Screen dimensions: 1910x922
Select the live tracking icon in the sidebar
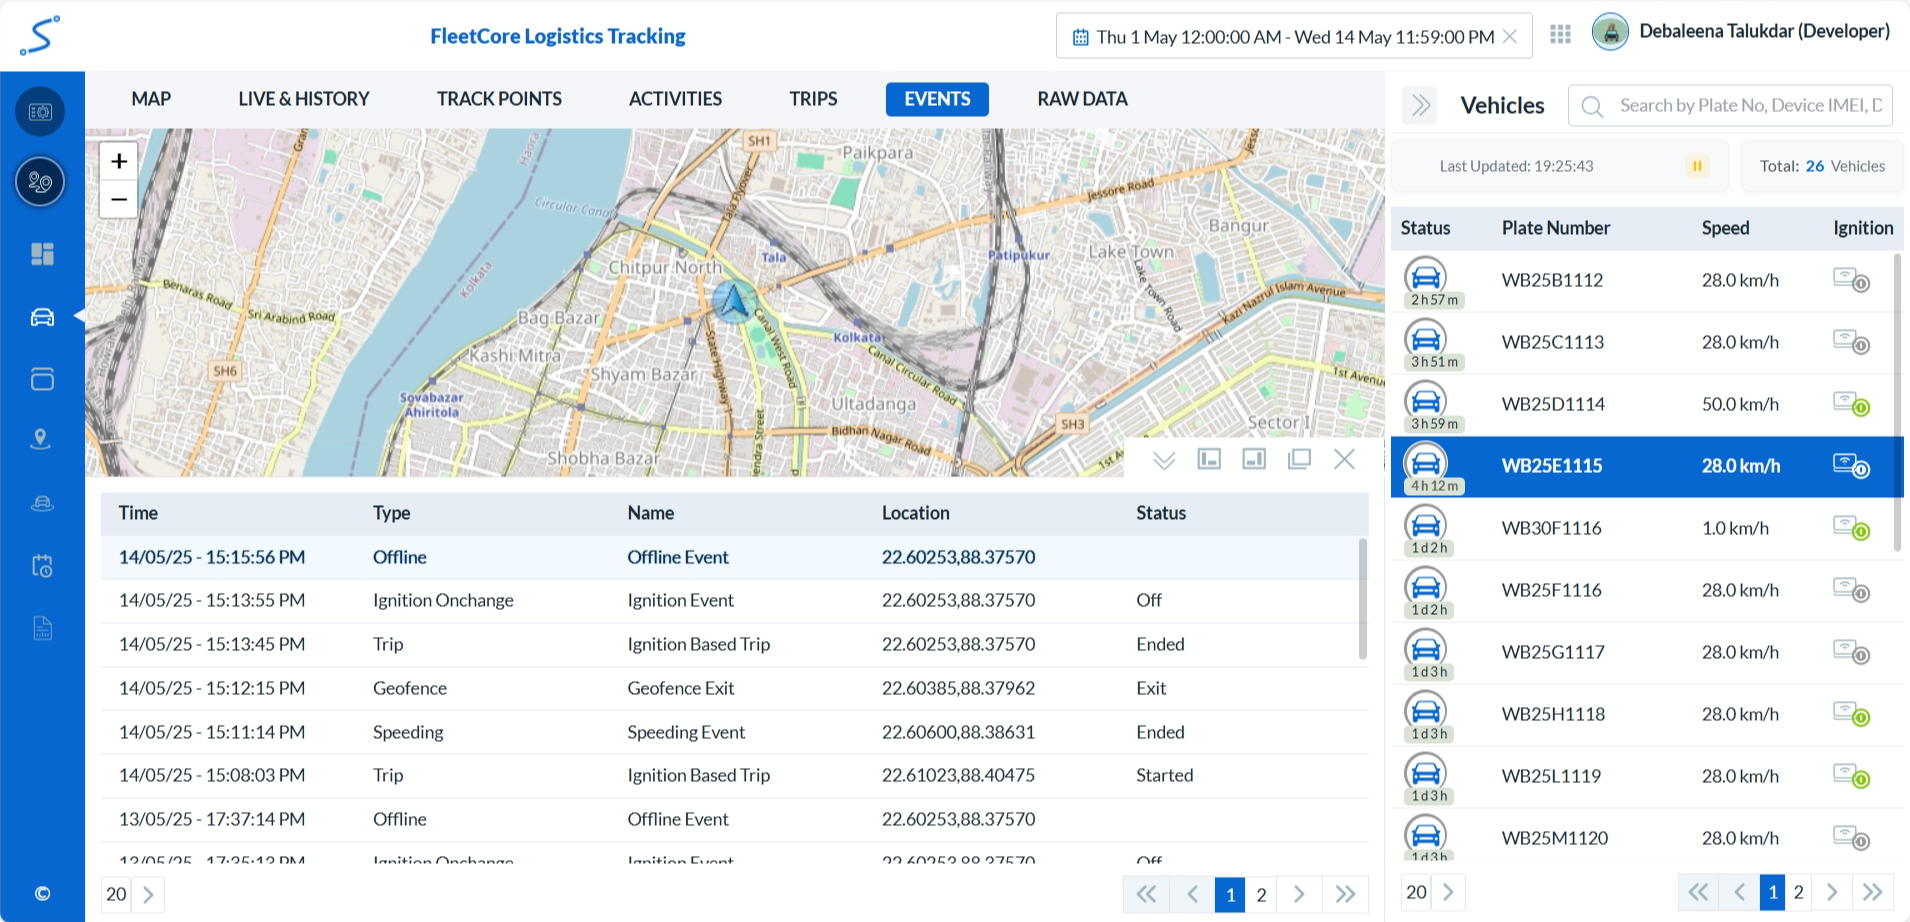point(40,182)
